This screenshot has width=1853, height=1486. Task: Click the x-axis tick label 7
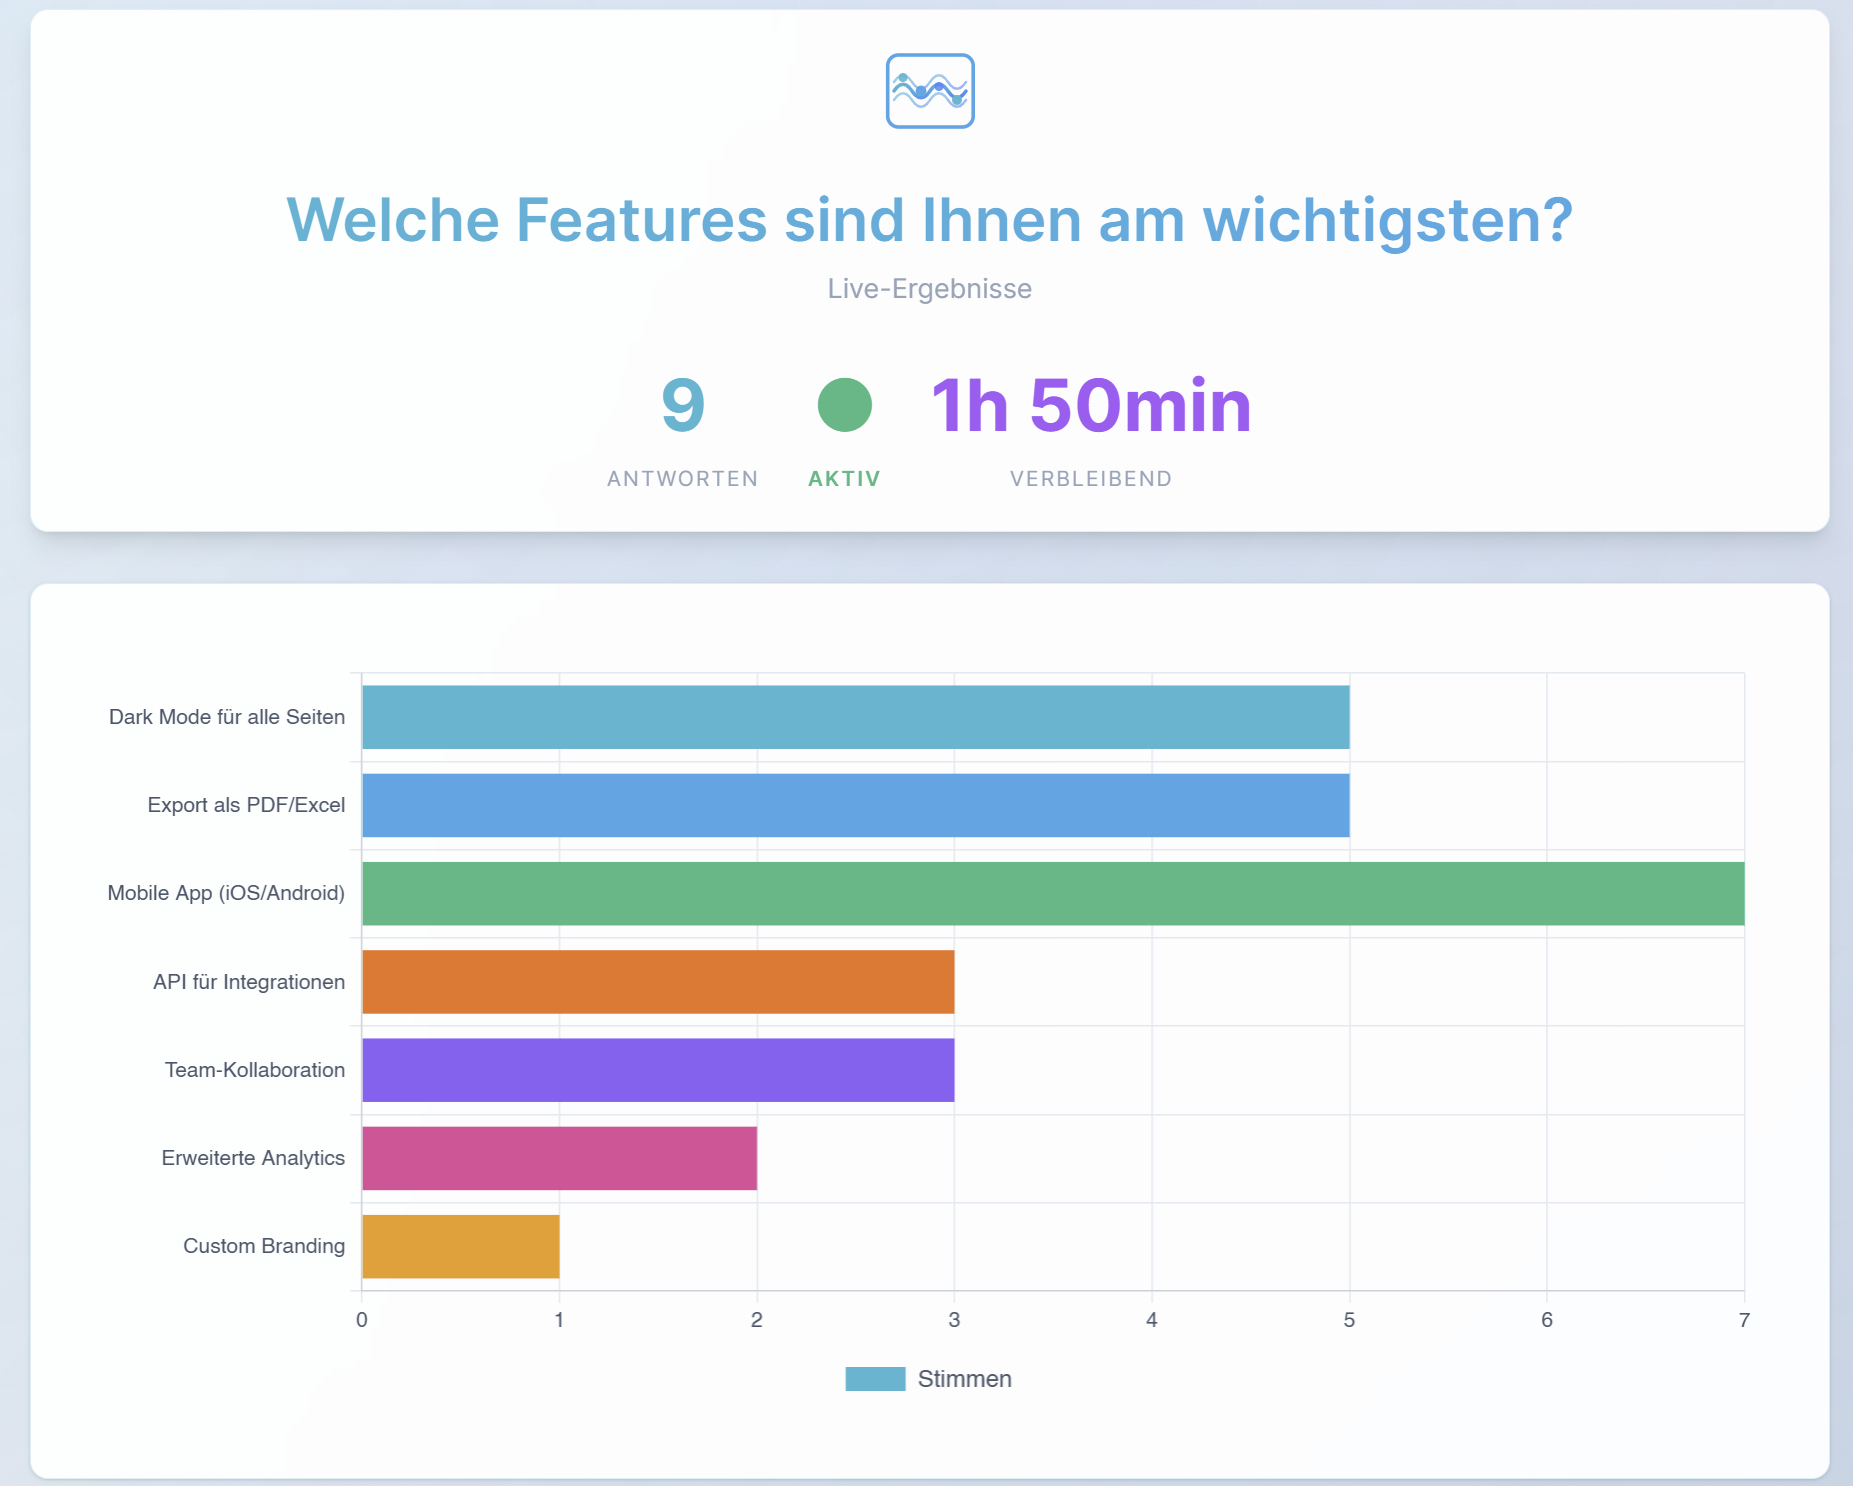[x=1743, y=1320]
